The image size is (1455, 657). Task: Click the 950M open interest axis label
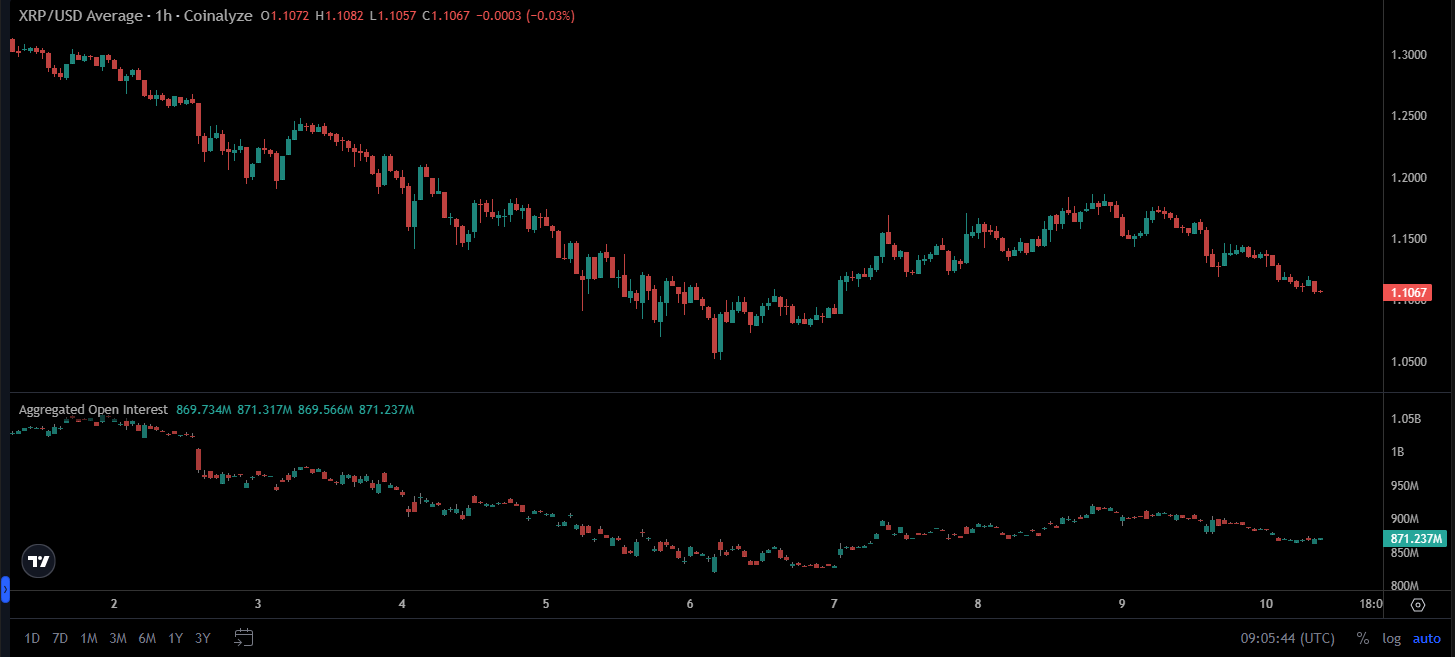click(1405, 486)
